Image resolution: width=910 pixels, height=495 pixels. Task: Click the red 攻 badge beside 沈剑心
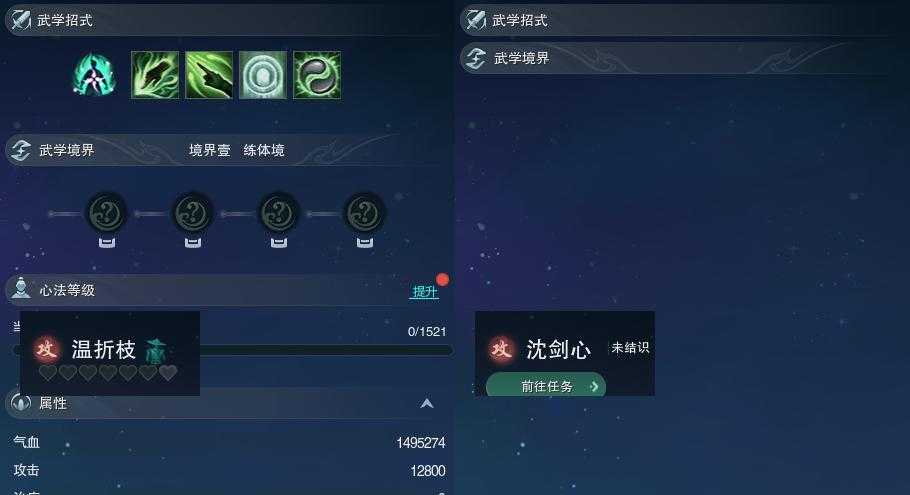click(501, 349)
